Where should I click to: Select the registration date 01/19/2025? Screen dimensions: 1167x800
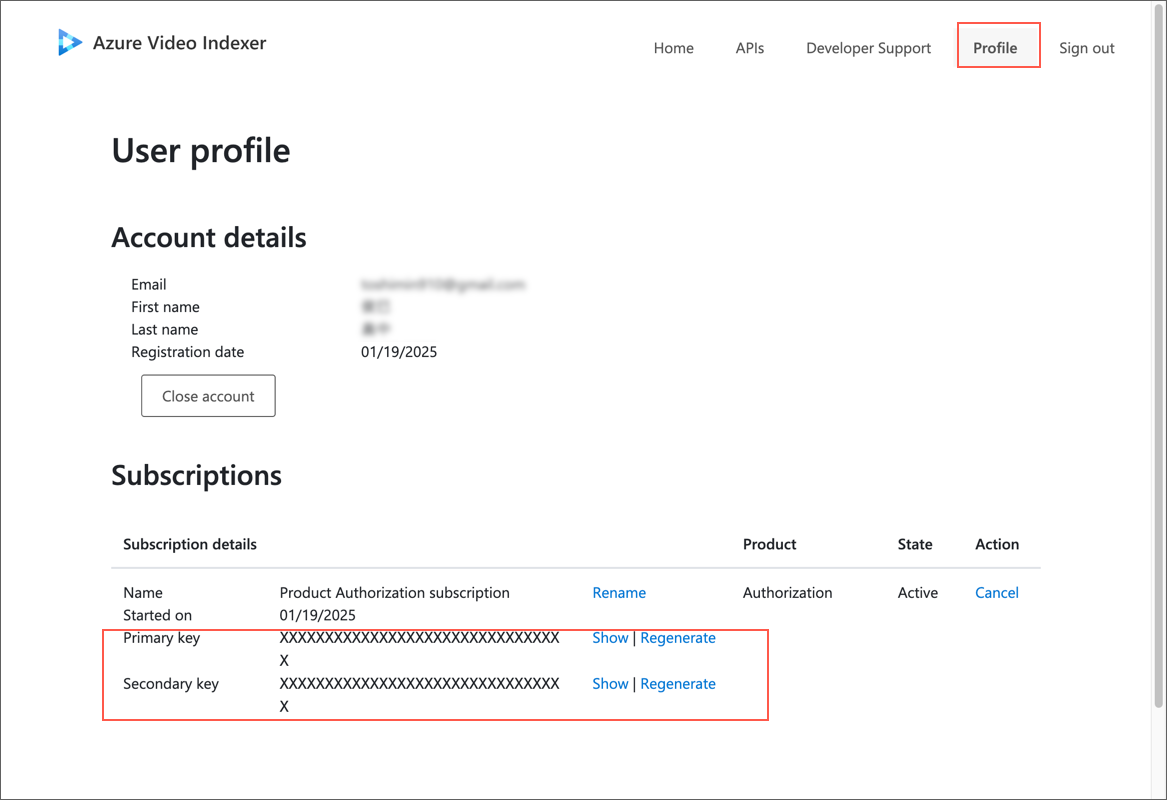tap(399, 352)
